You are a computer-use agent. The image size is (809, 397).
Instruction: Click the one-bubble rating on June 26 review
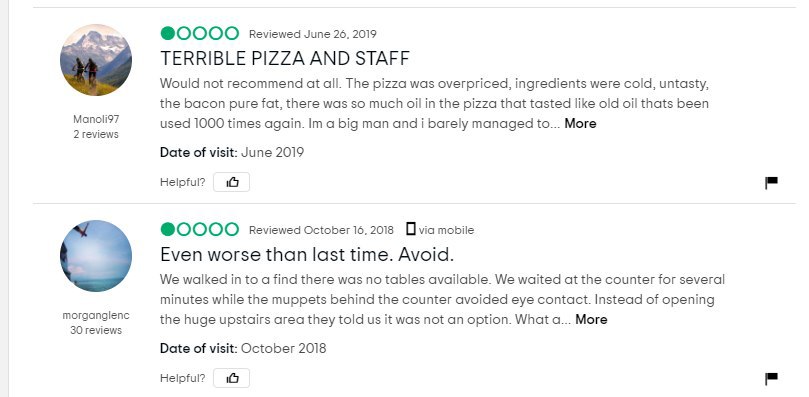point(200,34)
